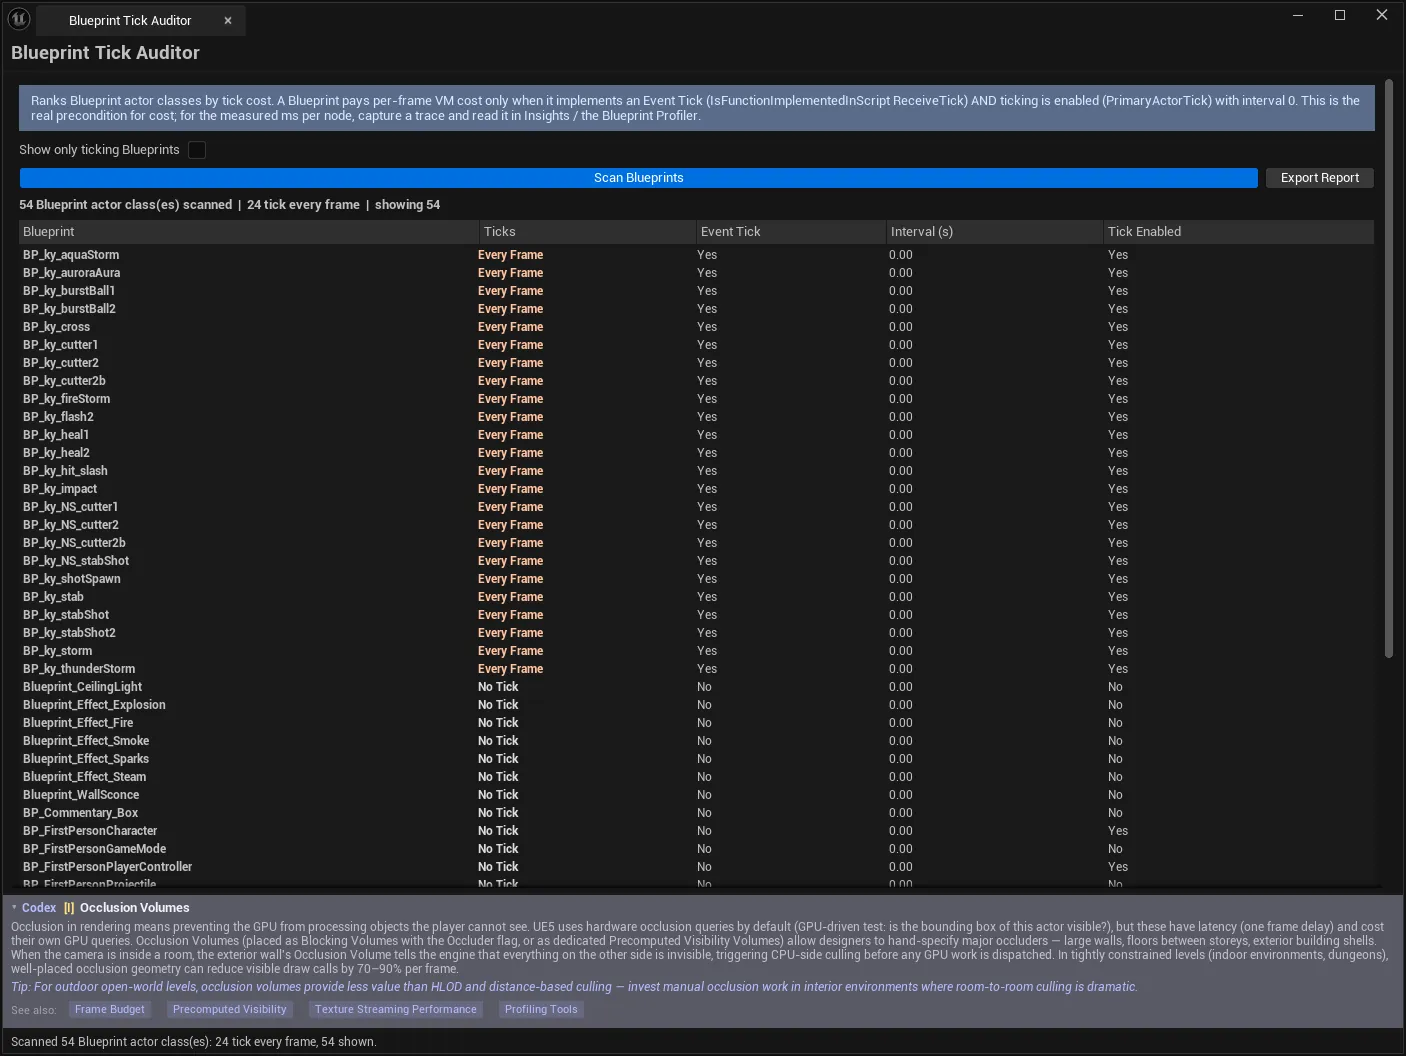Sort by the Interval (s) column header
Image resolution: width=1406 pixels, height=1056 pixels.
pos(994,231)
